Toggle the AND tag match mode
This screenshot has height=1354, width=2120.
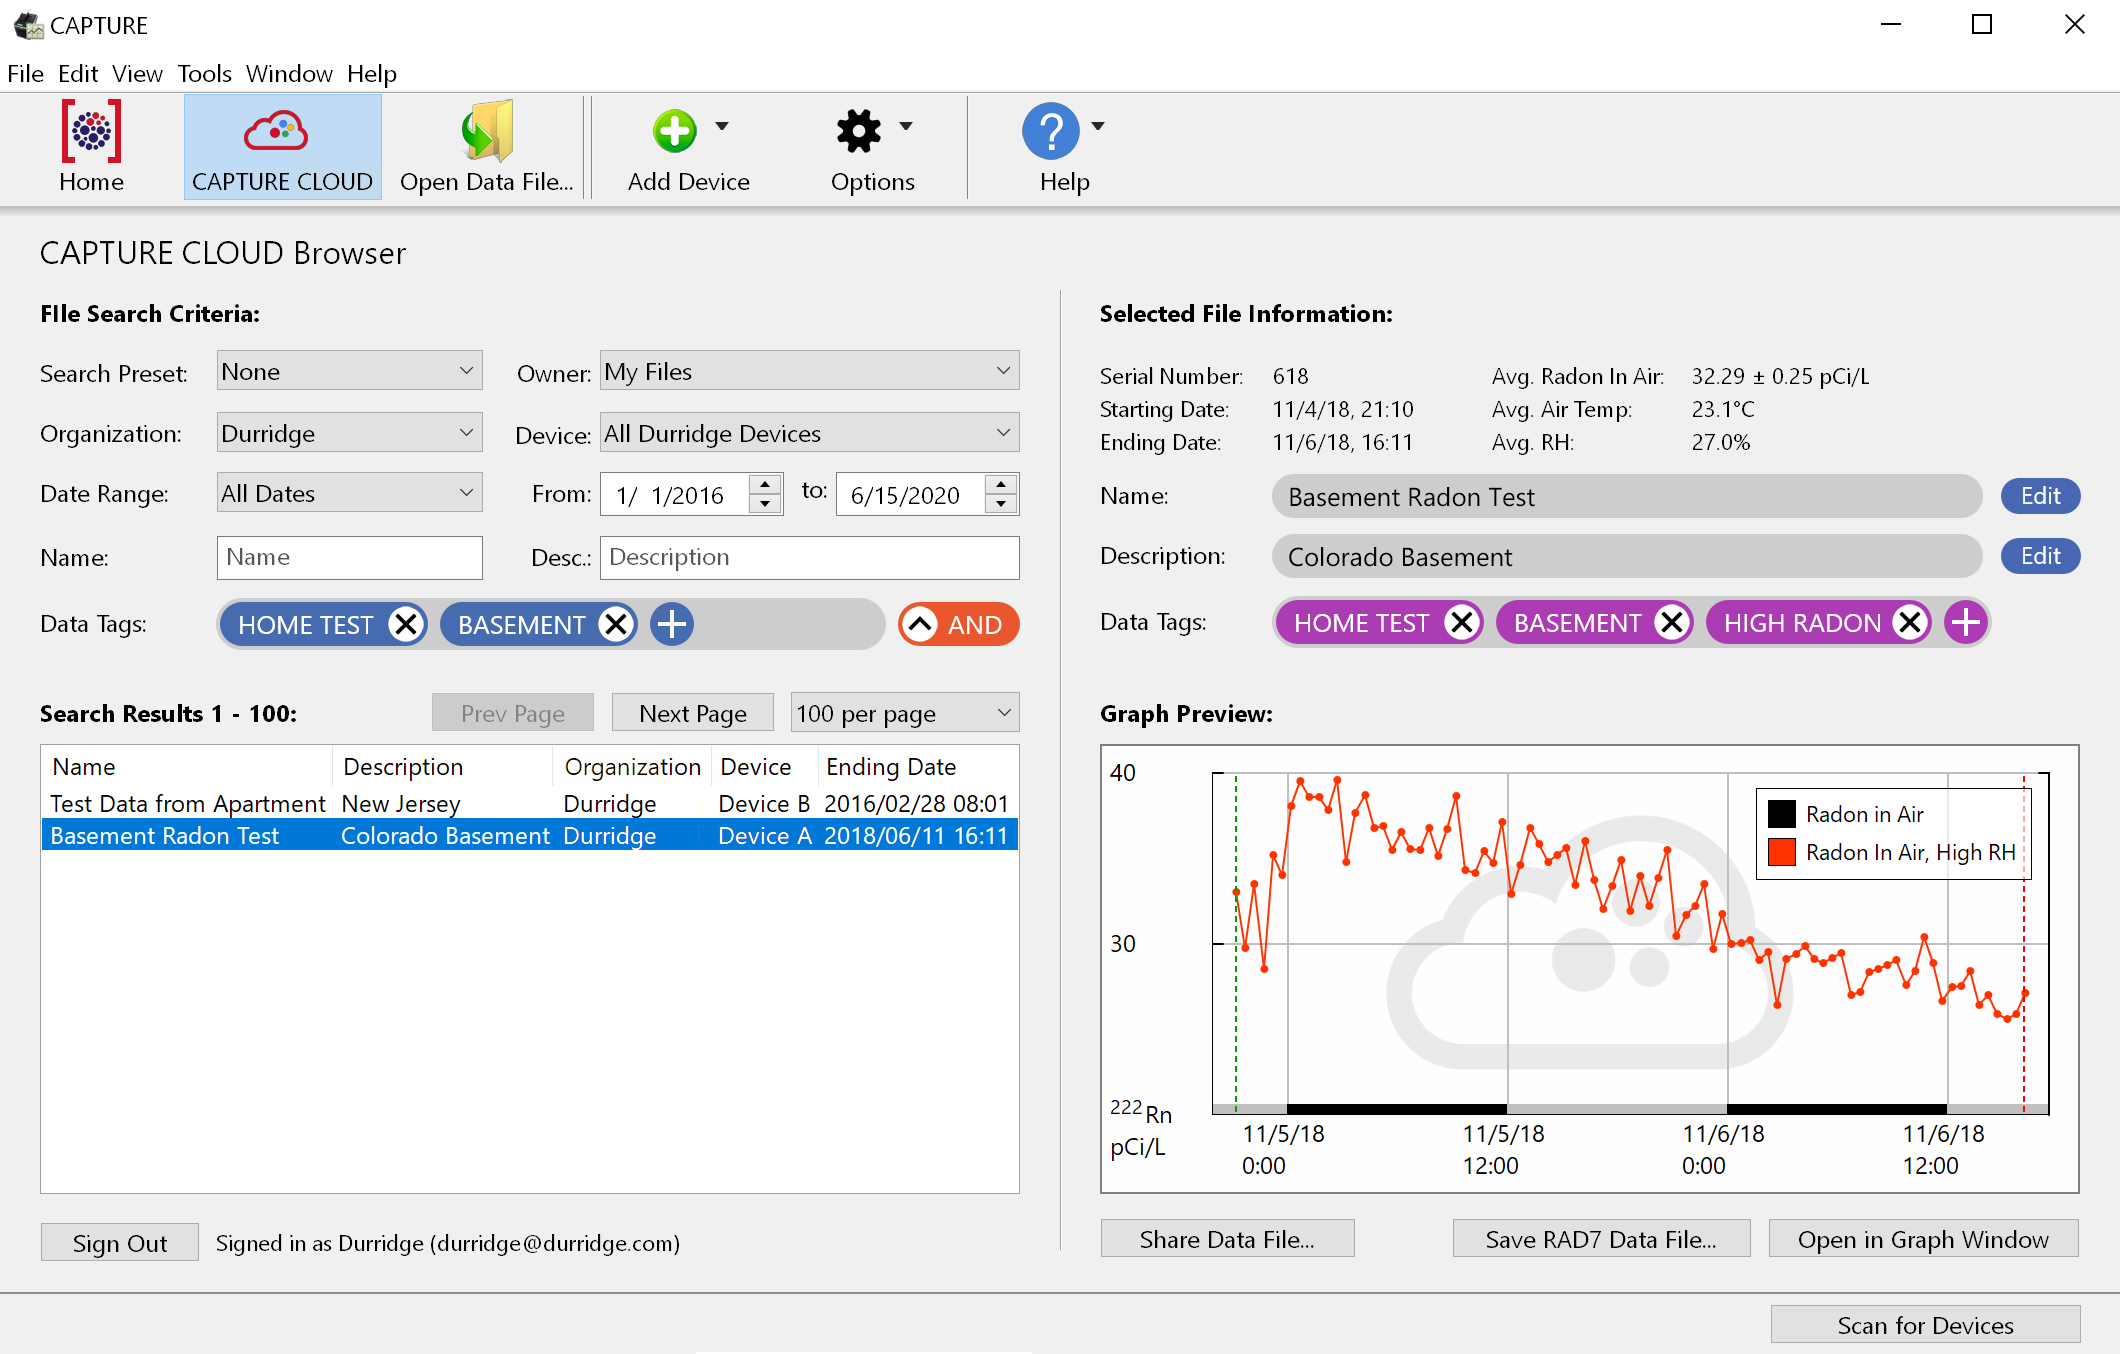[958, 624]
